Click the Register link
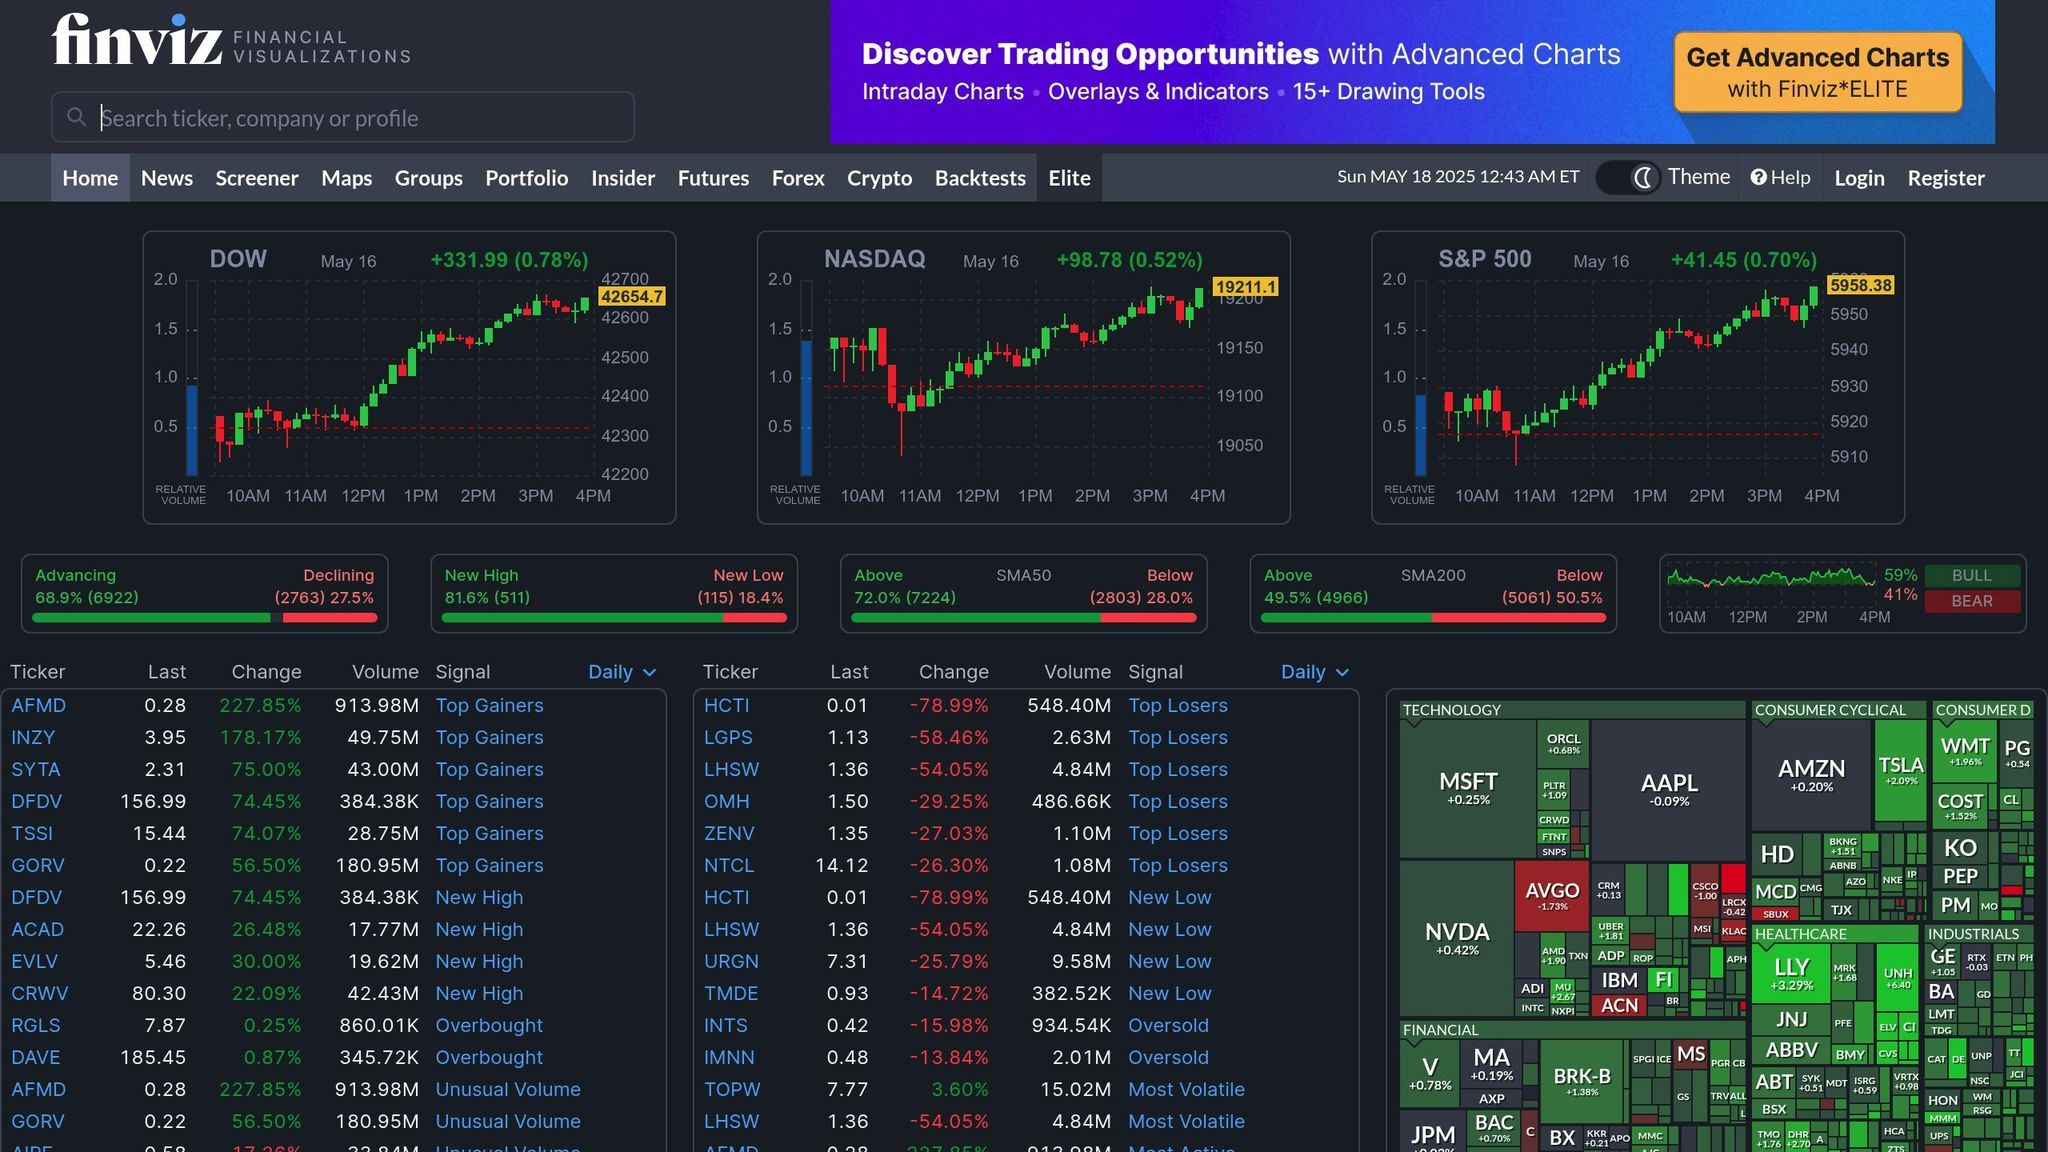Viewport: 2048px width, 1152px height. click(x=1946, y=178)
